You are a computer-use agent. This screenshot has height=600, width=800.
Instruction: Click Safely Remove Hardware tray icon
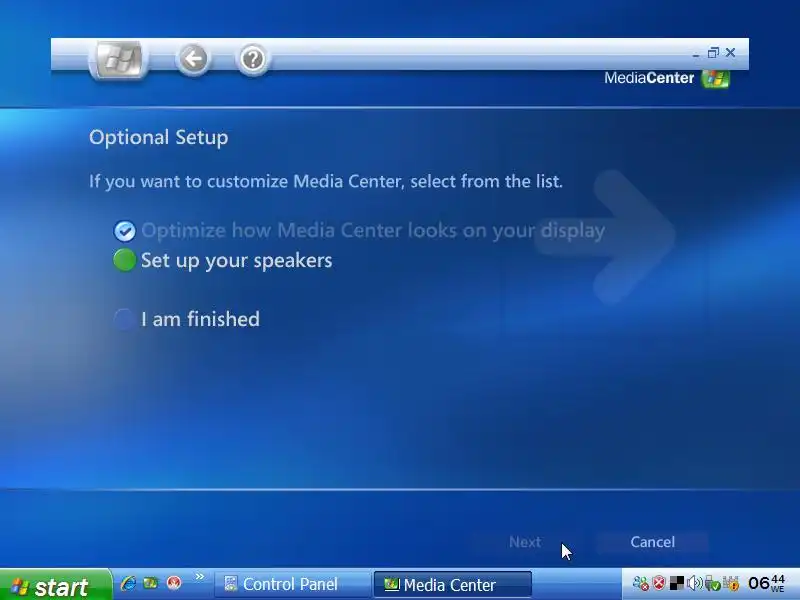coord(713,583)
